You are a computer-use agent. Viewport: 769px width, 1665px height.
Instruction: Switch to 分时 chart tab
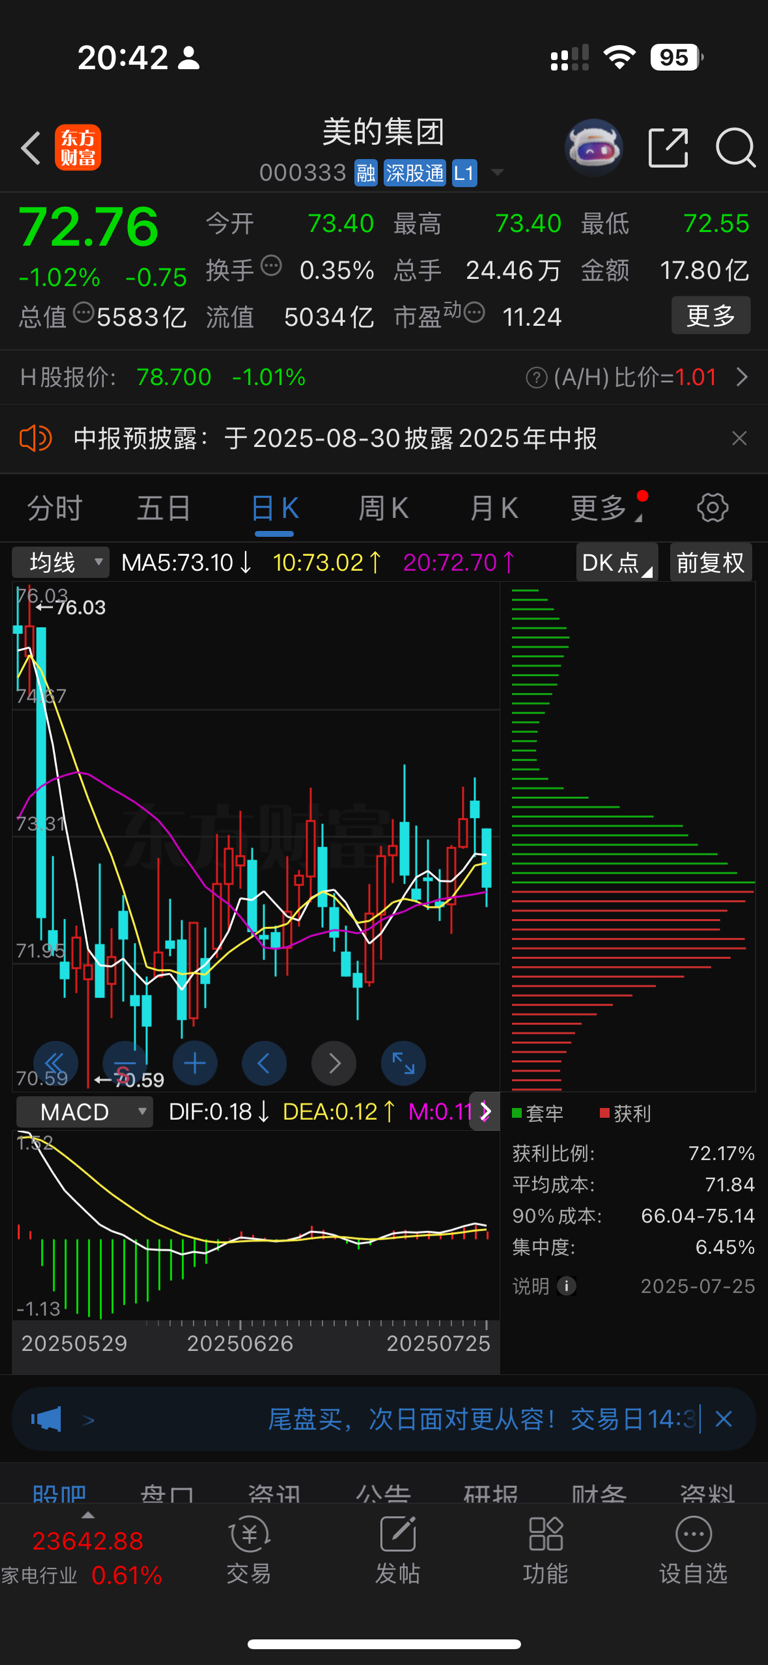[x=54, y=508]
